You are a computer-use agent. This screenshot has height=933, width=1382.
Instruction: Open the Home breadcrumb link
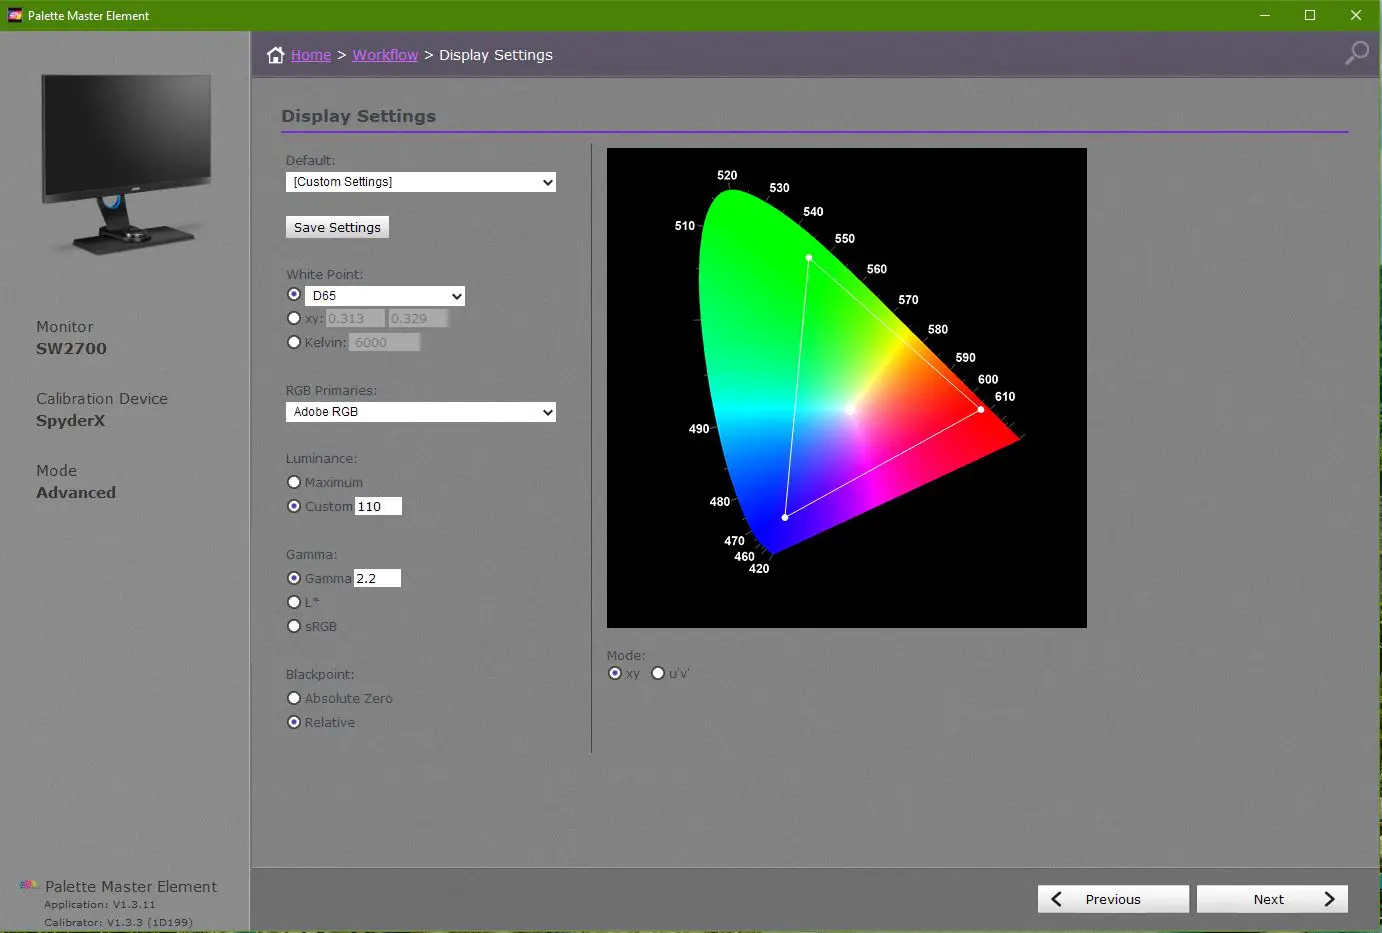pyautogui.click(x=311, y=55)
